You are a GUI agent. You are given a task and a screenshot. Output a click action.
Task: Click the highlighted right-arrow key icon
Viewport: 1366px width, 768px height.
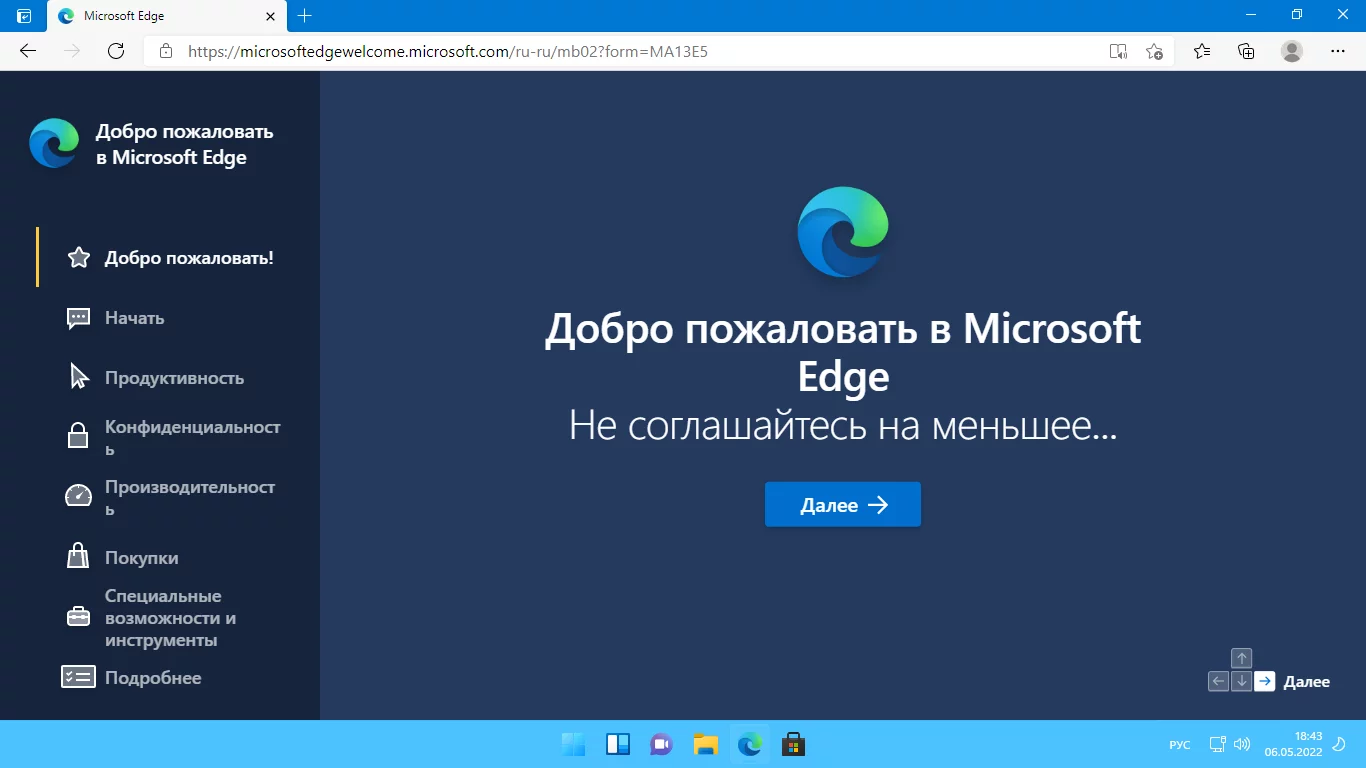[1265, 681]
